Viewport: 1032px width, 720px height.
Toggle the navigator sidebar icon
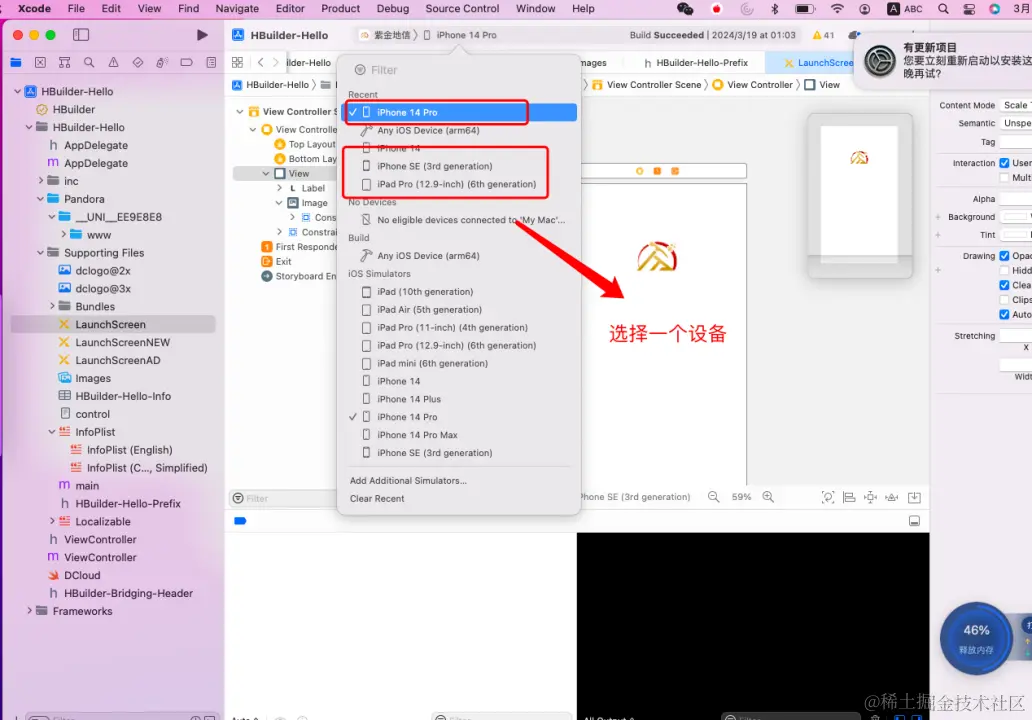[81, 35]
